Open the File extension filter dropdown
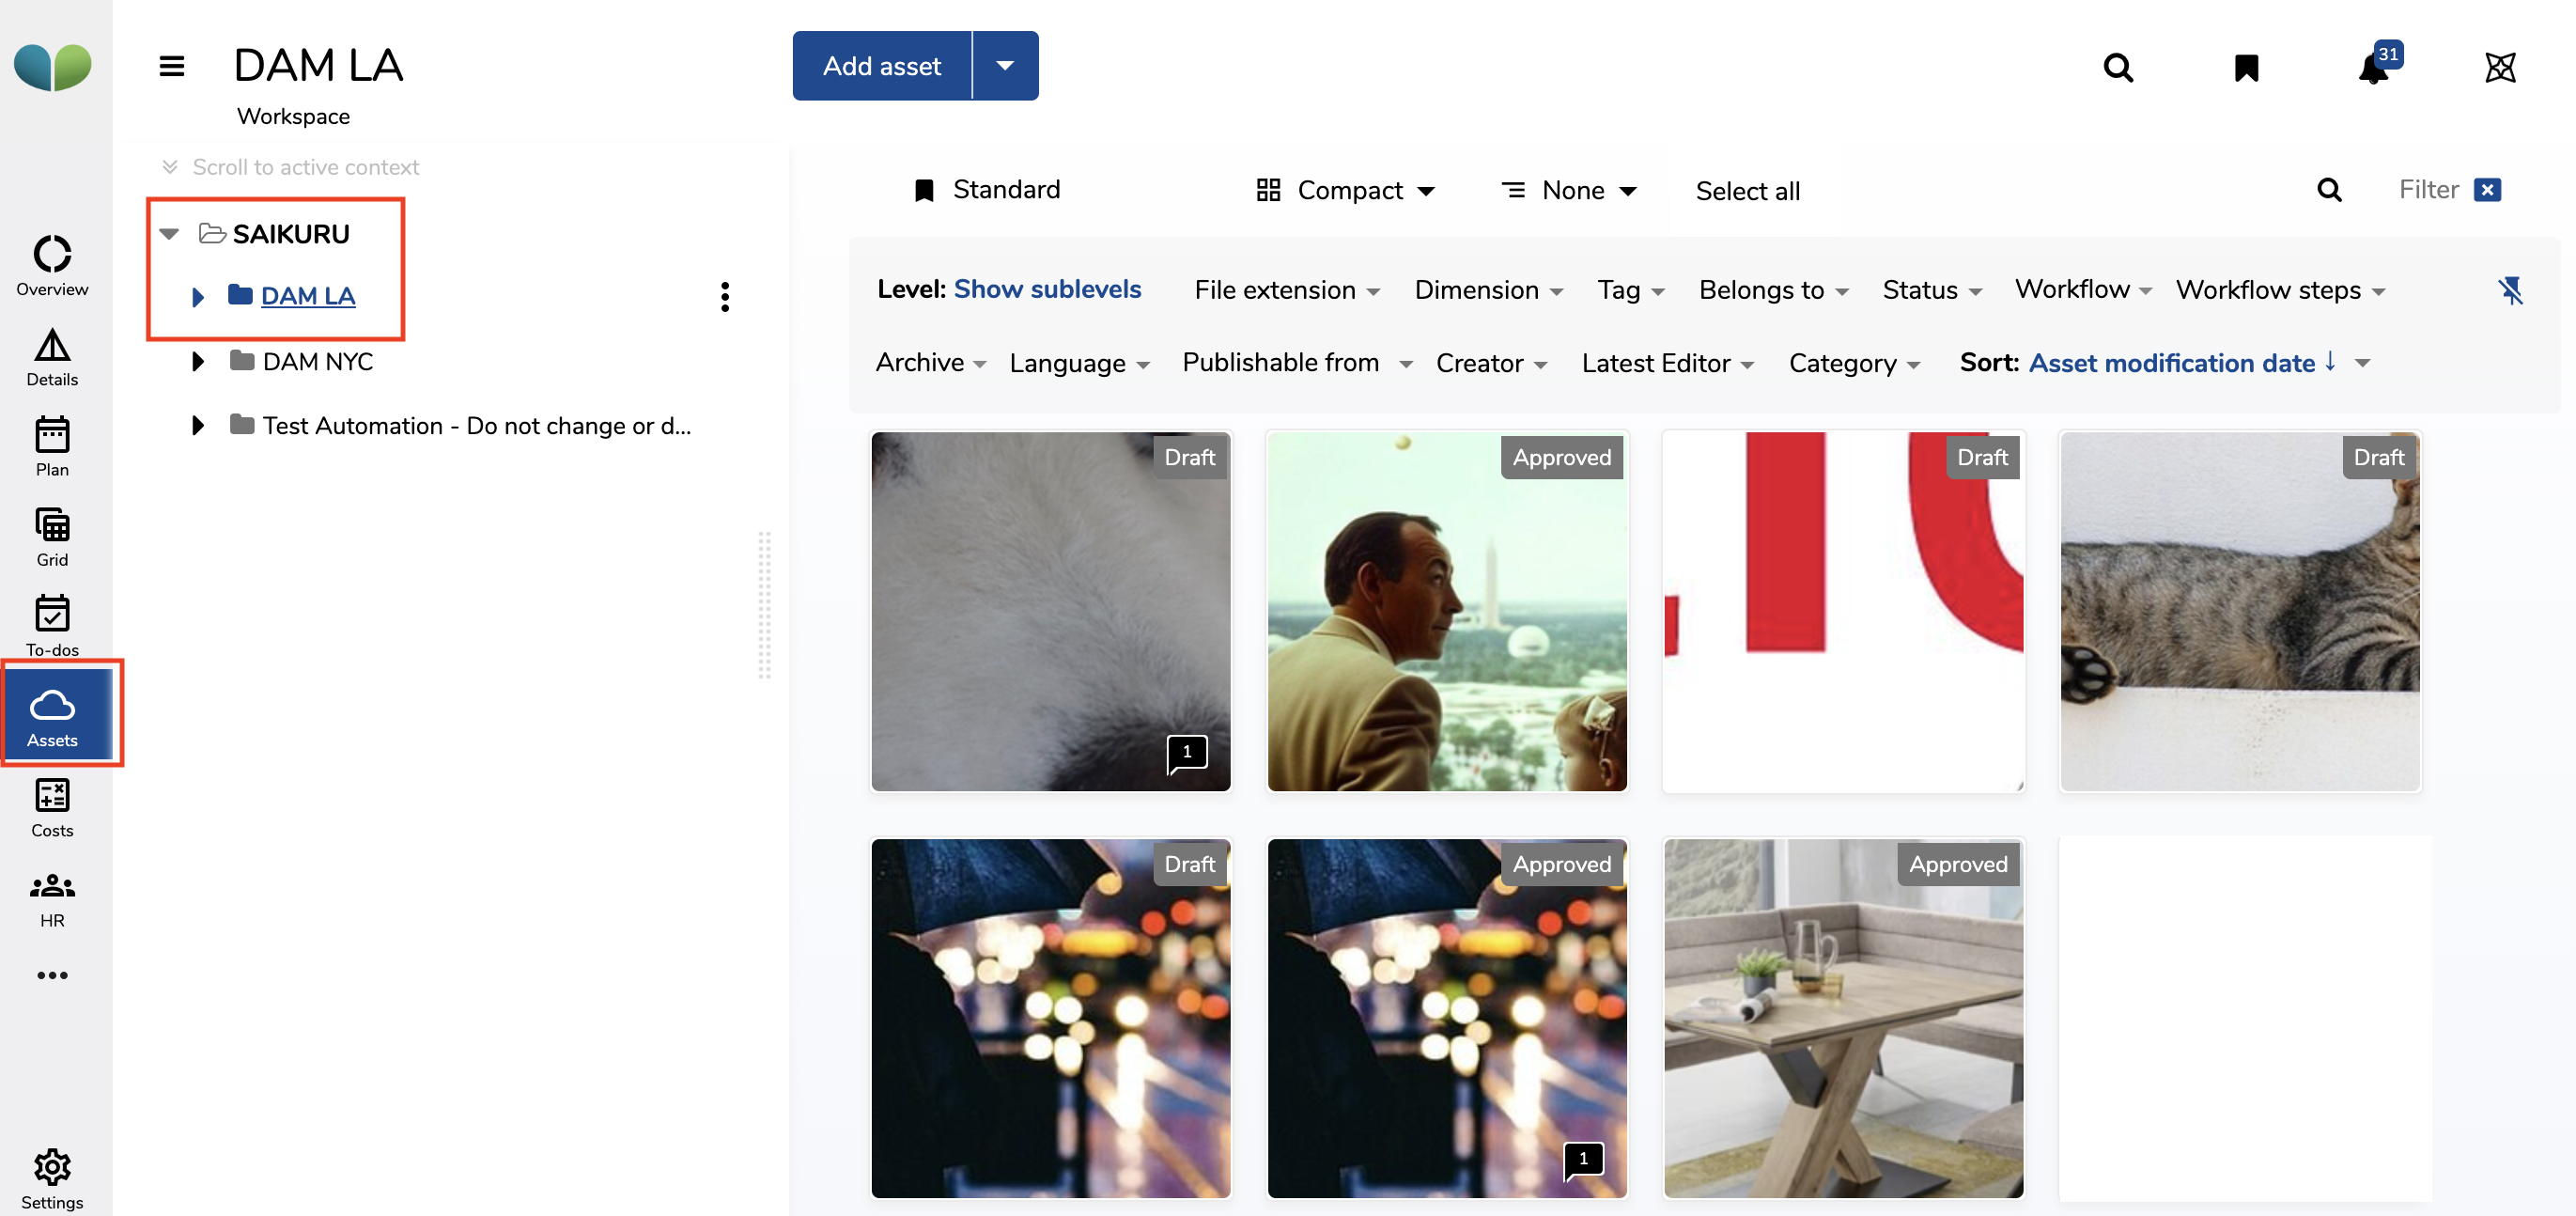This screenshot has width=2576, height=1216. (1286, 290)
